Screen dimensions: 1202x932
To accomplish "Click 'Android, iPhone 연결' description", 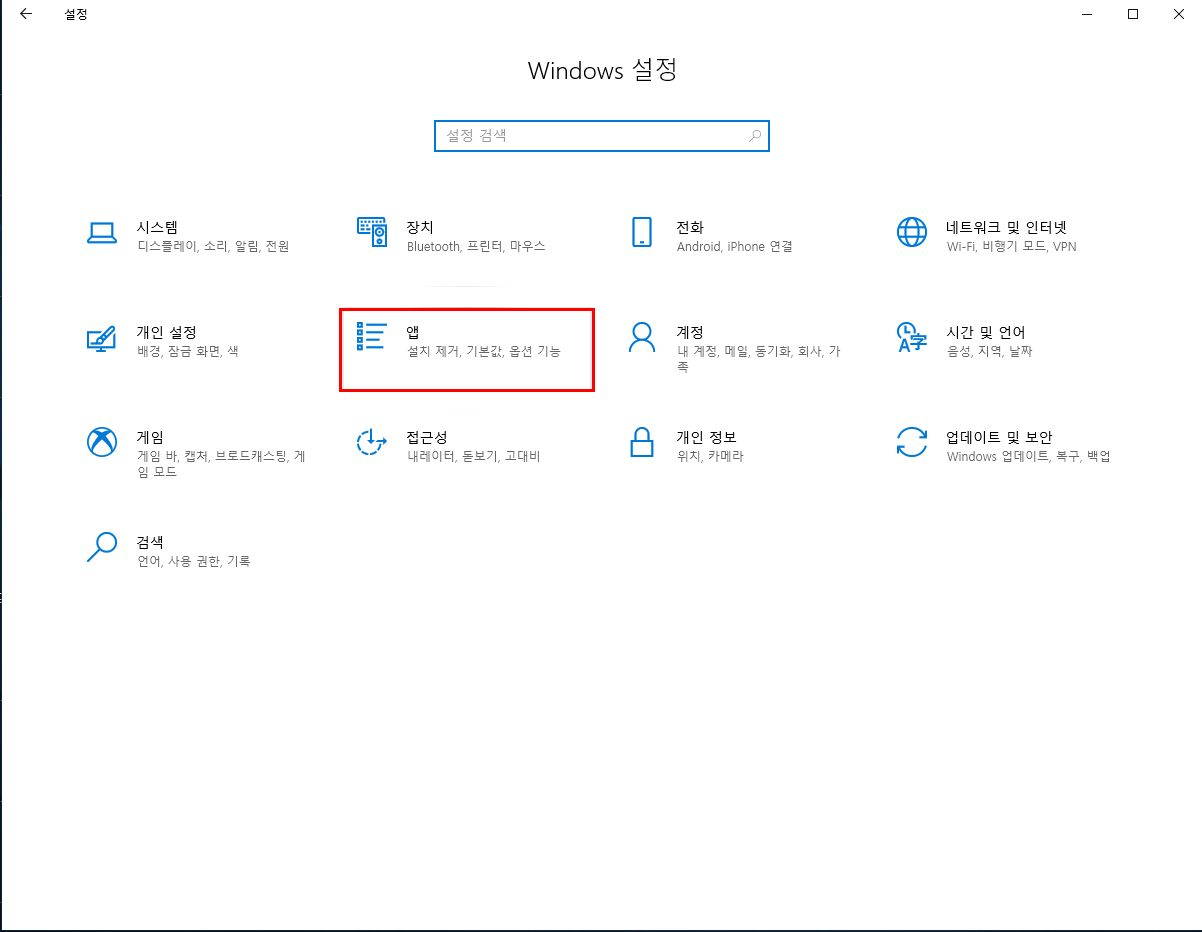I will [734, 246].
